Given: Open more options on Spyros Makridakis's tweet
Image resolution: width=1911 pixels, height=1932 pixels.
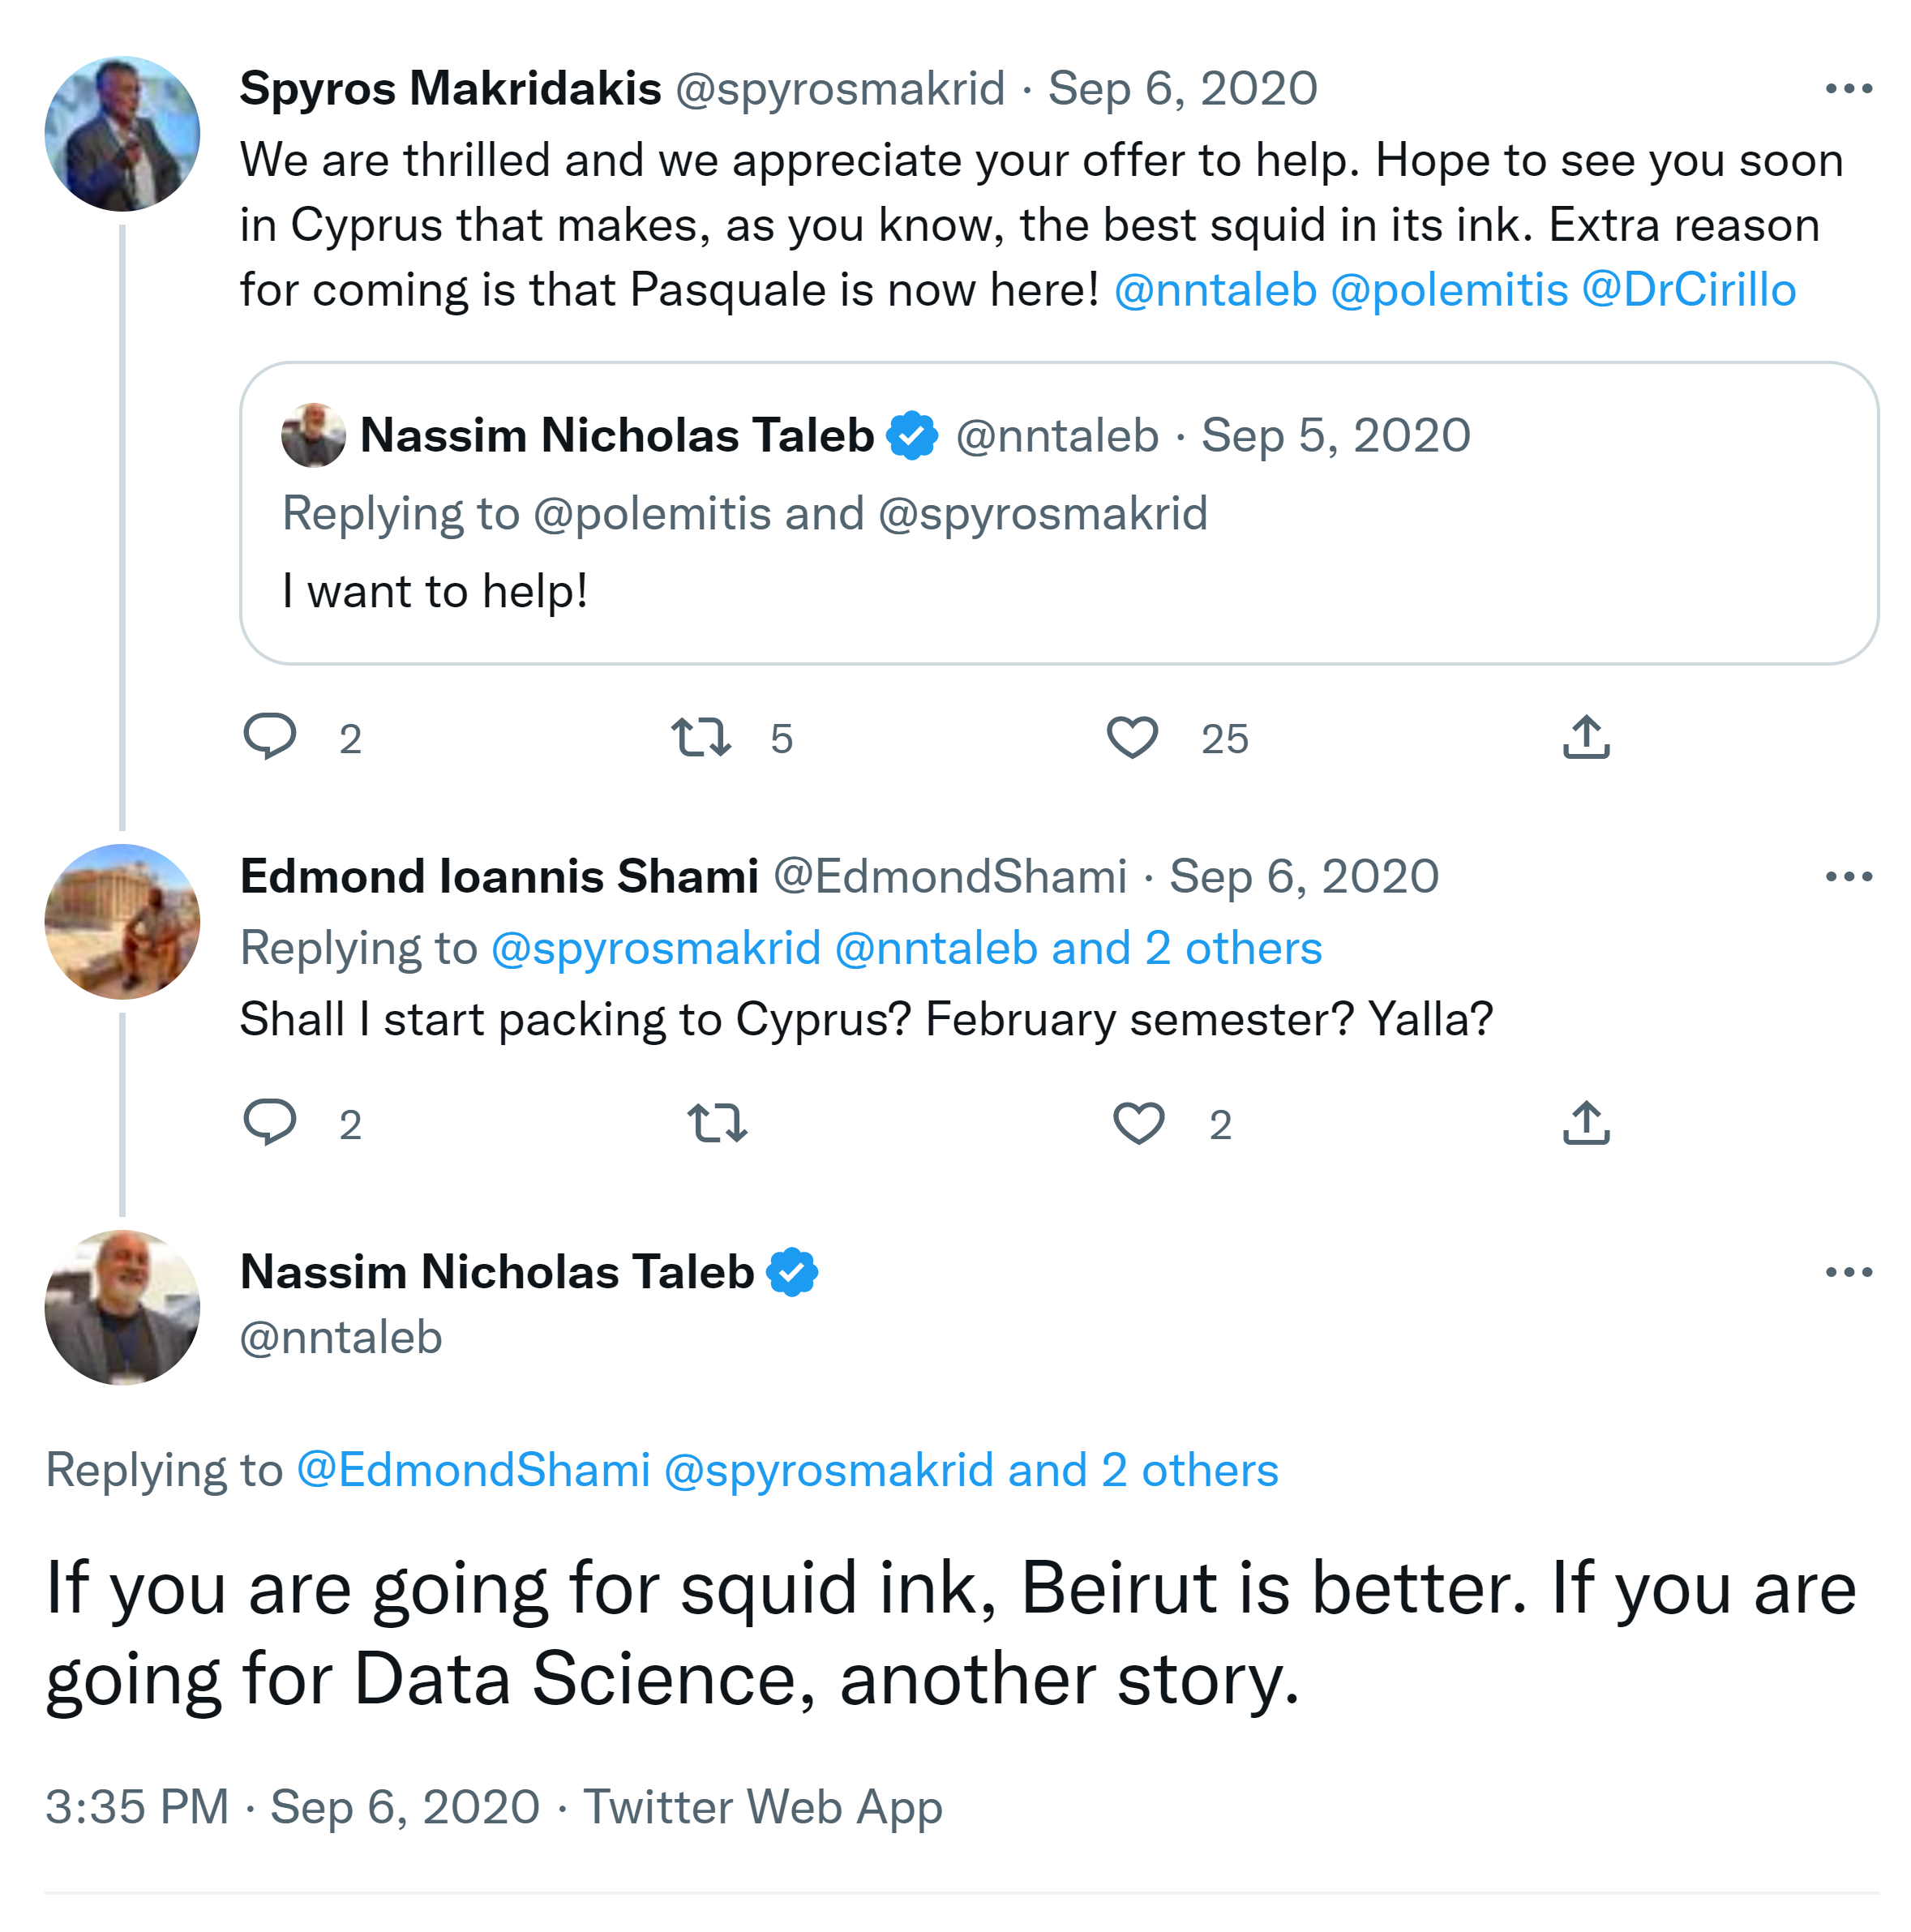Looking at the screenshot, I should (1848, 89).
